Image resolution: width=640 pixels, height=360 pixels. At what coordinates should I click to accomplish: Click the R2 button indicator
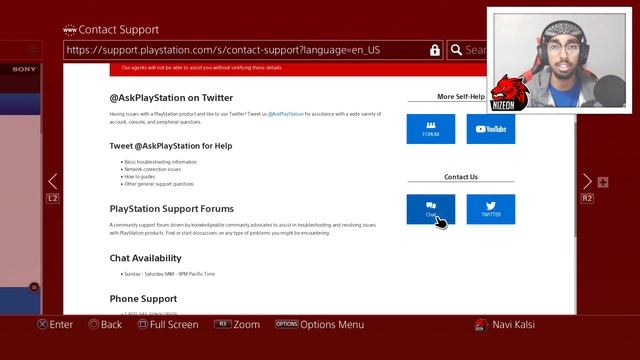pos(587,198)
